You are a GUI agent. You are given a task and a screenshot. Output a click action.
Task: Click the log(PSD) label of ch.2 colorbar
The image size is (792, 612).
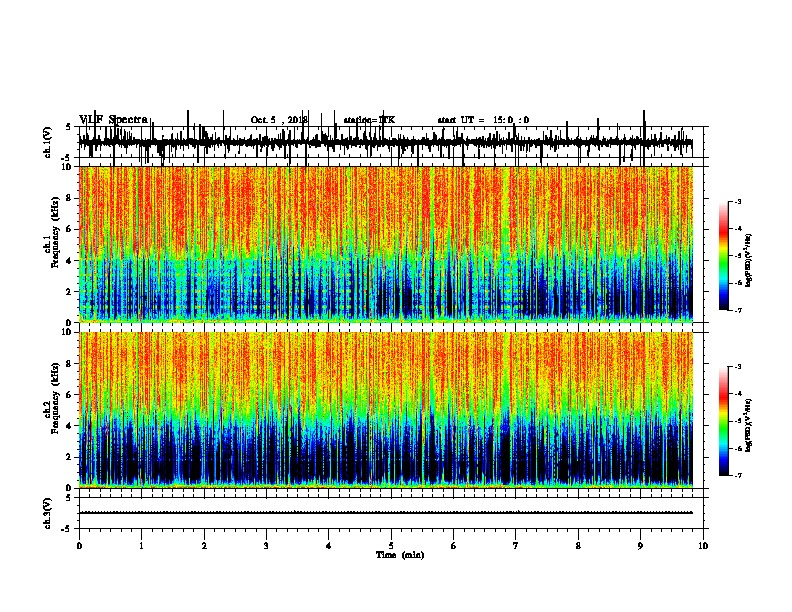click(x=748, y=425)
